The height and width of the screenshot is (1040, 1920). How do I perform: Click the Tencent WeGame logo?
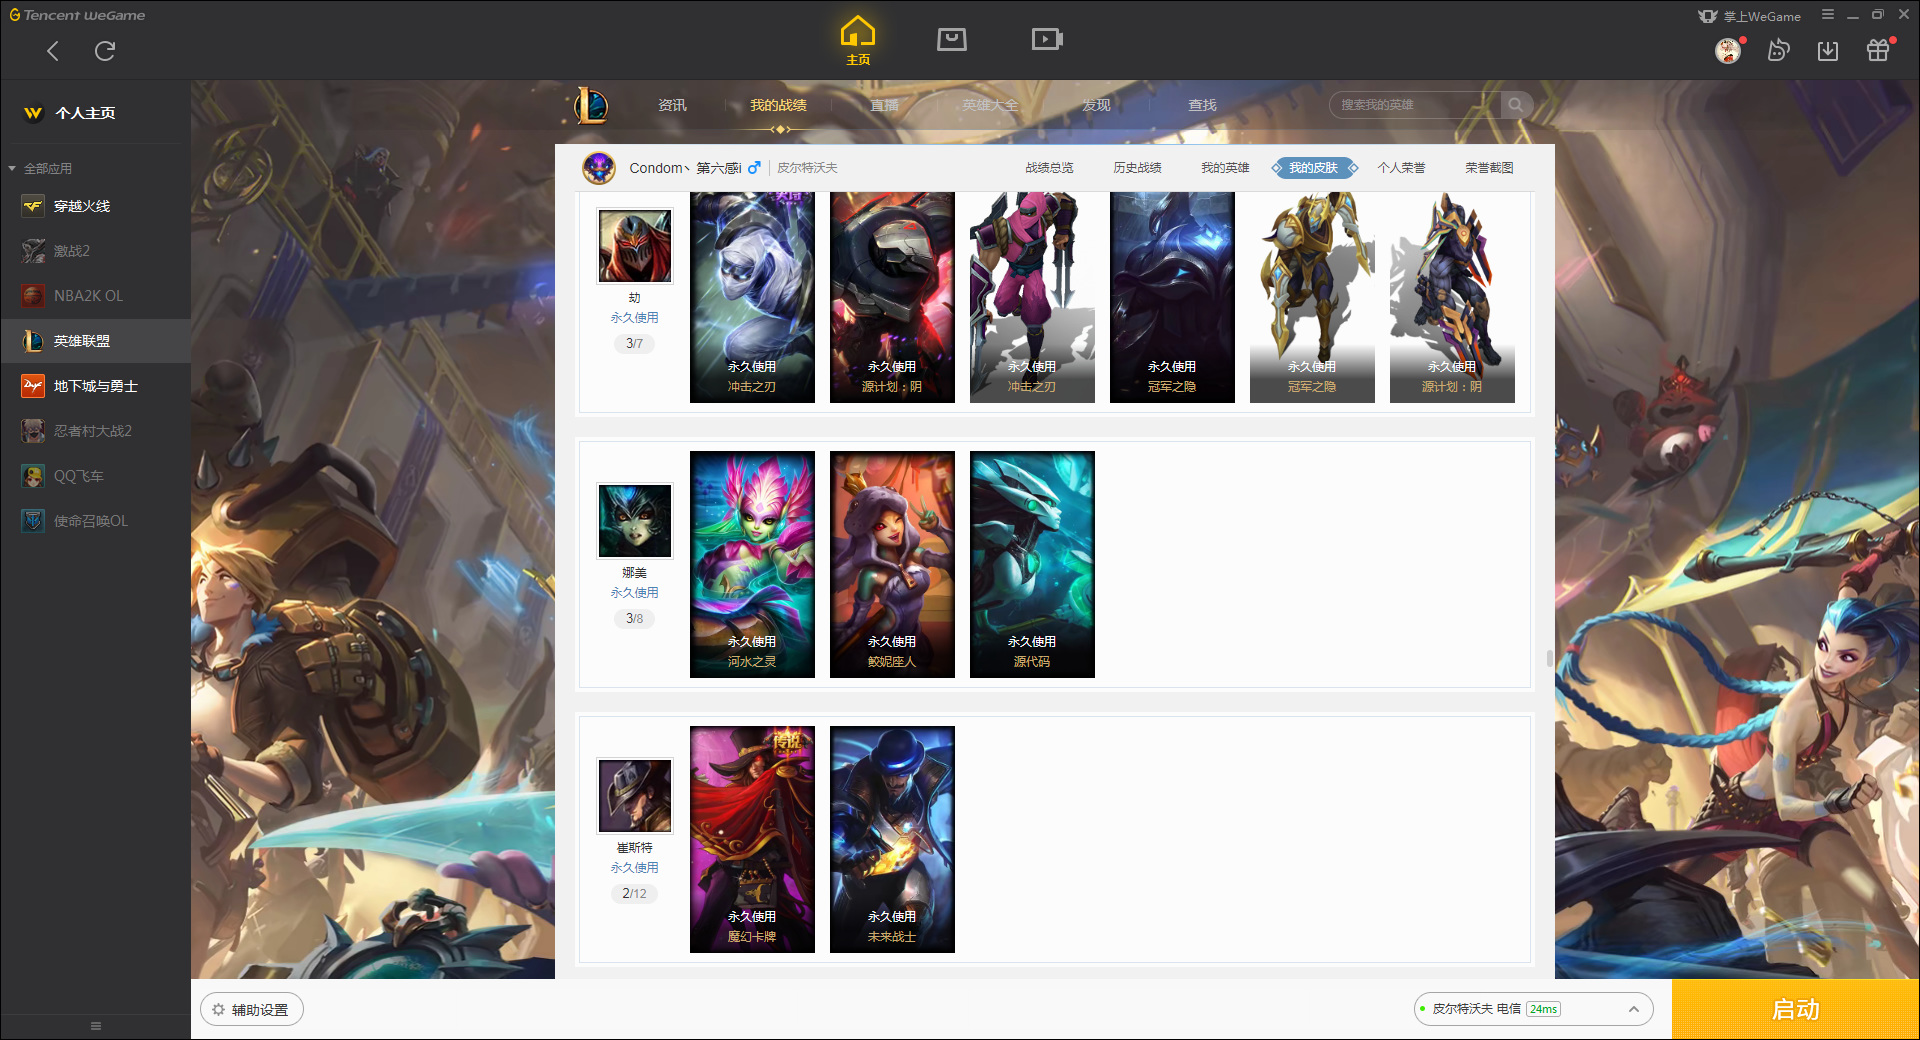(x=77, y=15)
